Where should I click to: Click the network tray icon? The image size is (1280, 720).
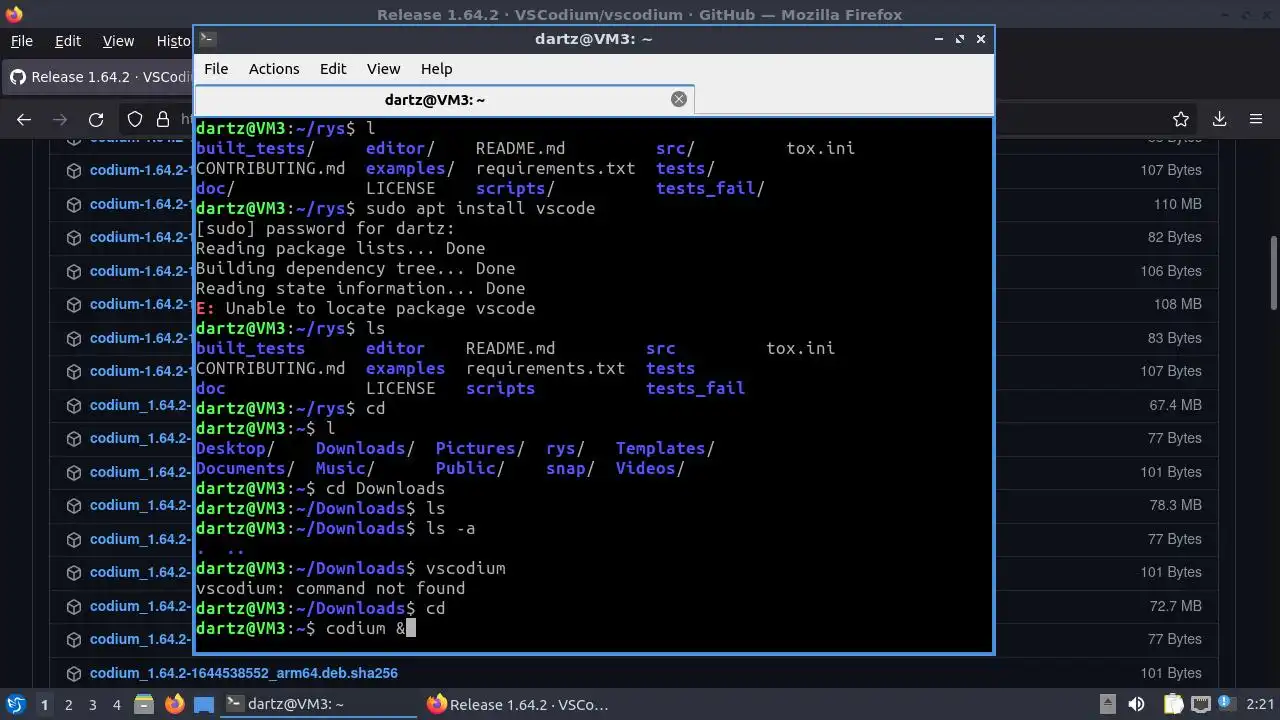coord(1201,704)
